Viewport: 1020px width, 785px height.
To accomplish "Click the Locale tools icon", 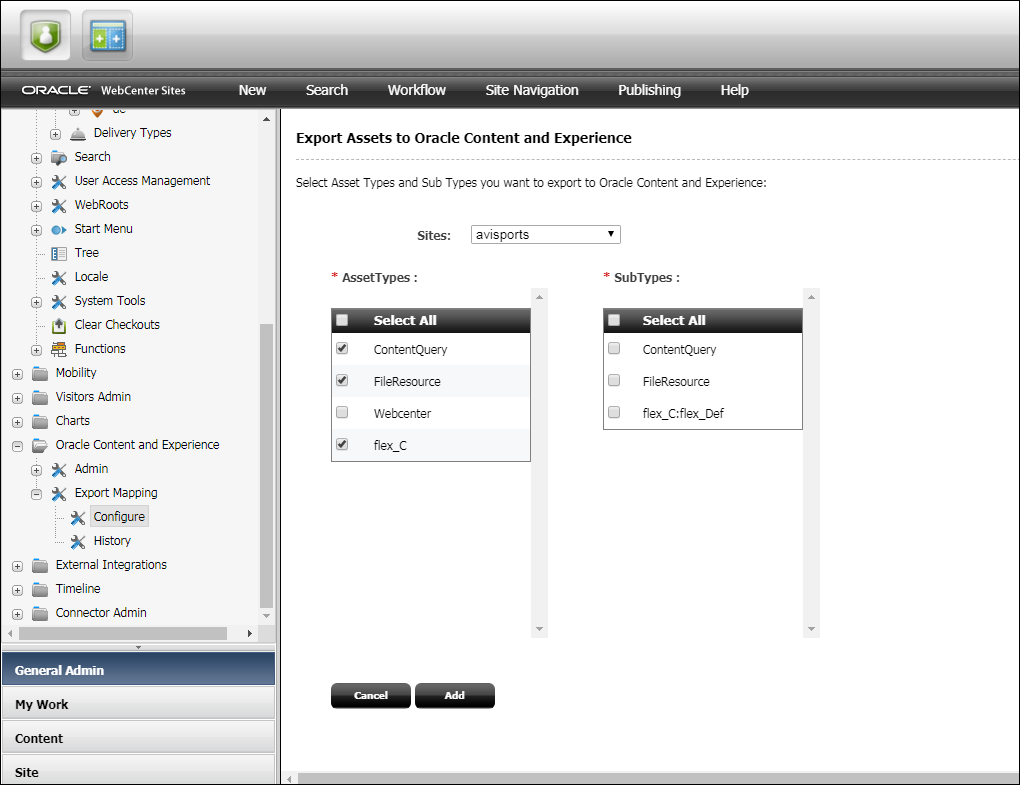I will pos(59,278).
